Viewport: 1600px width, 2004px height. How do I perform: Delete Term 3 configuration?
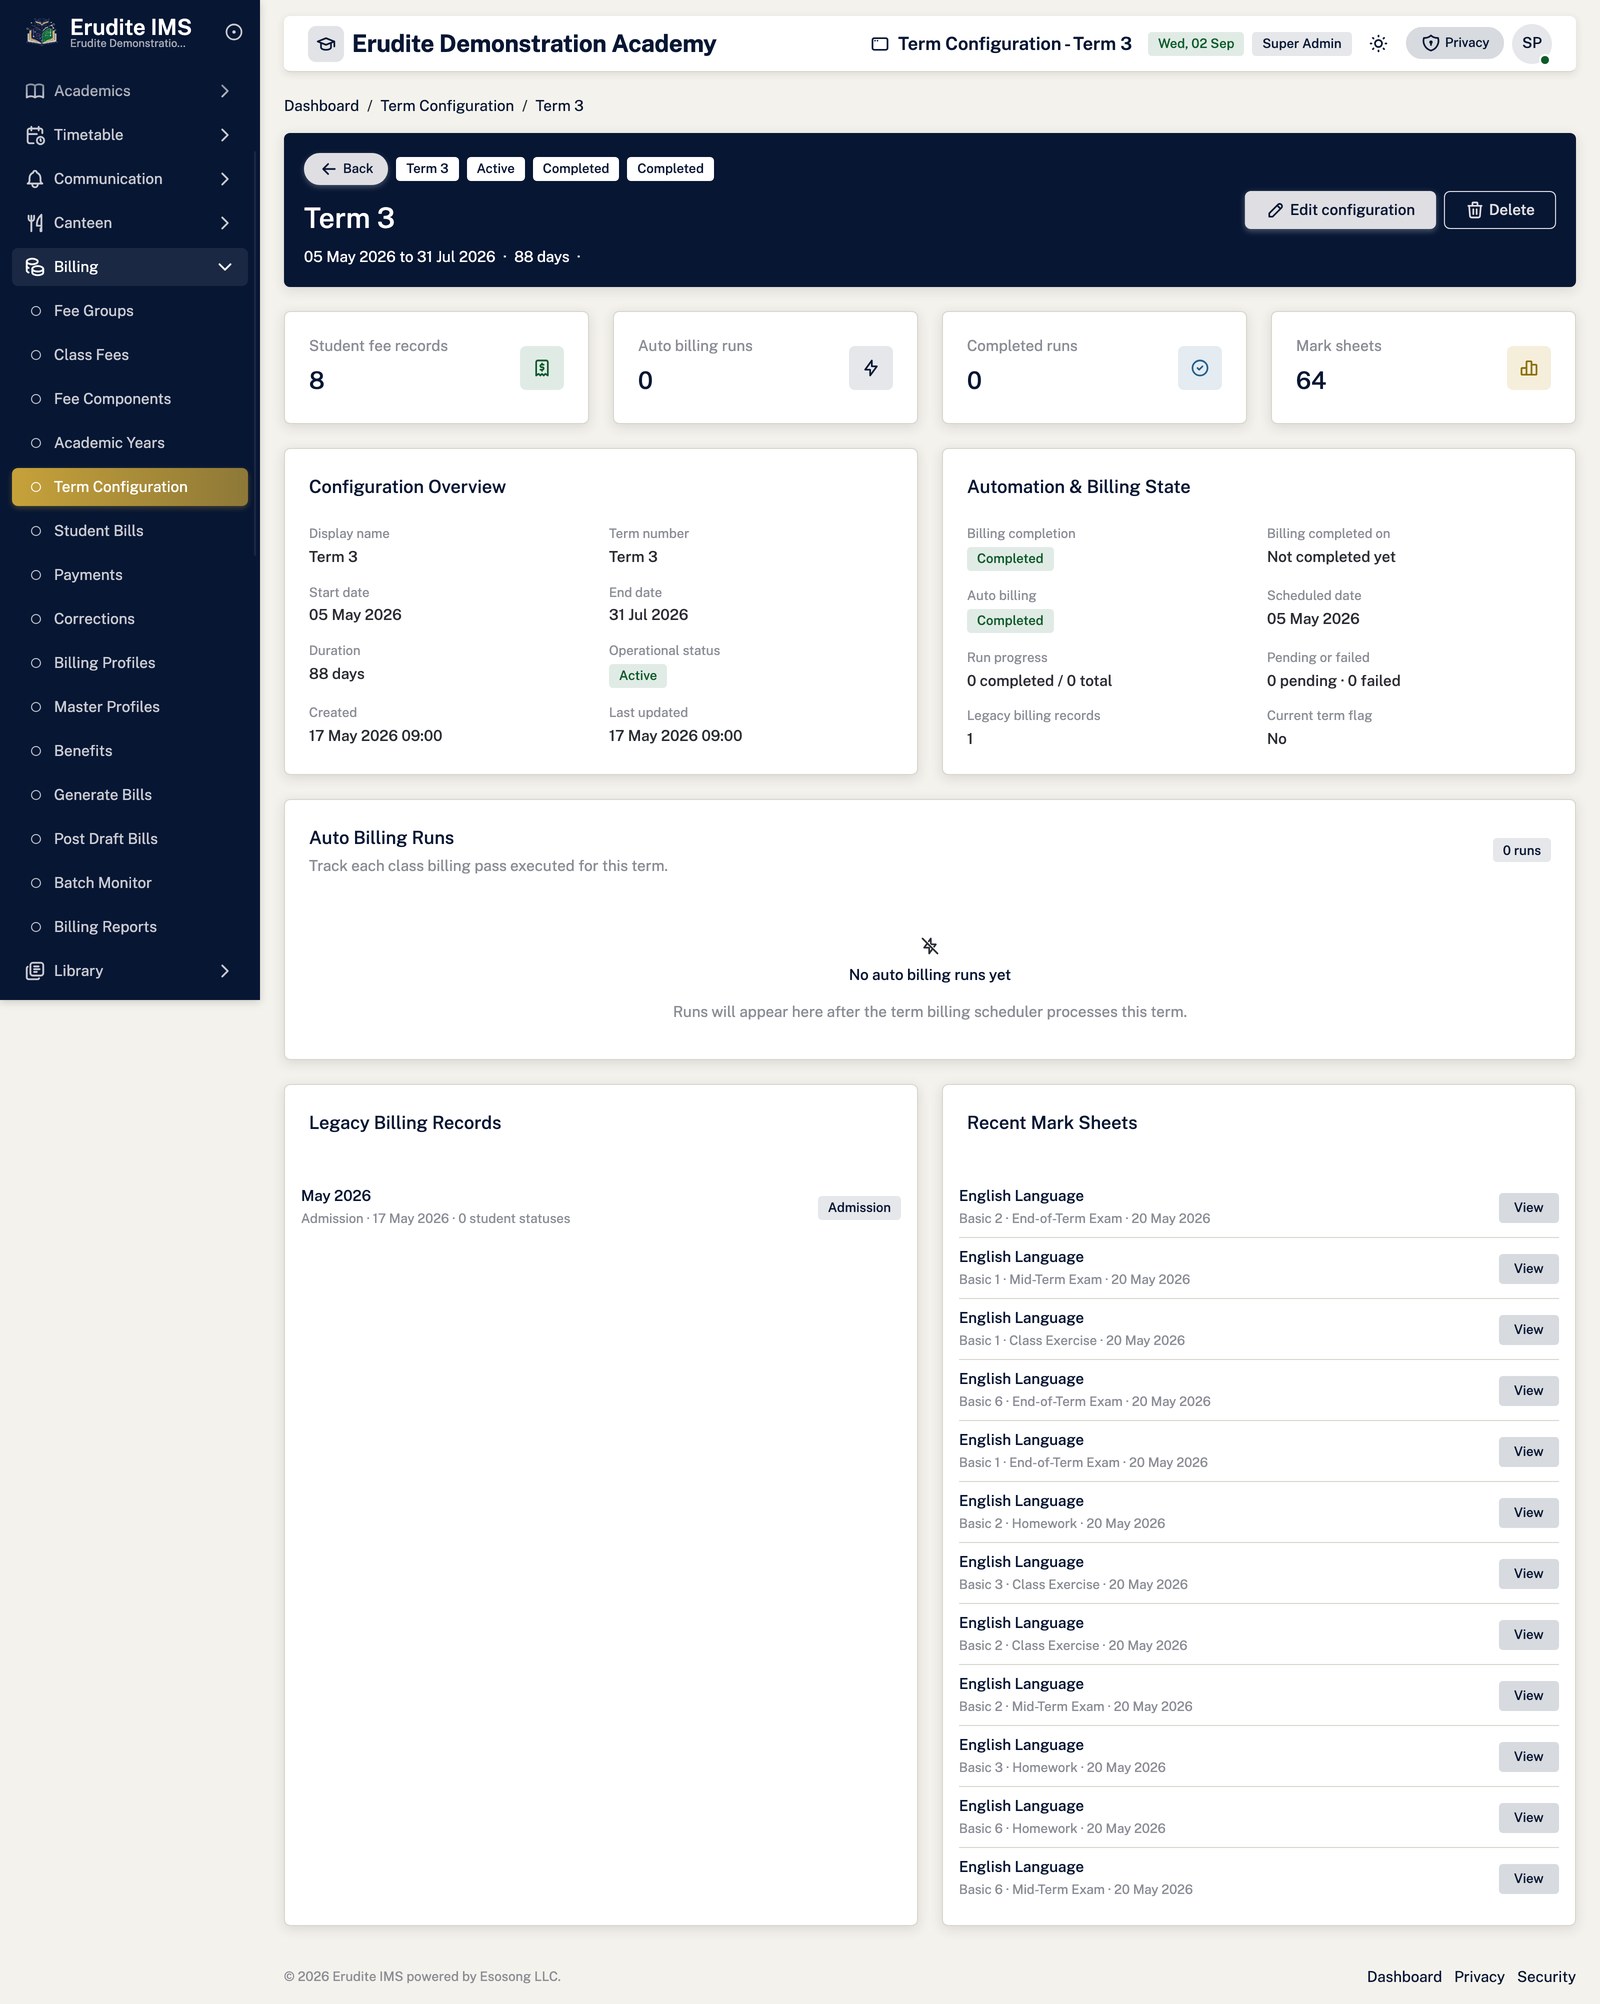pos(1500,210)
